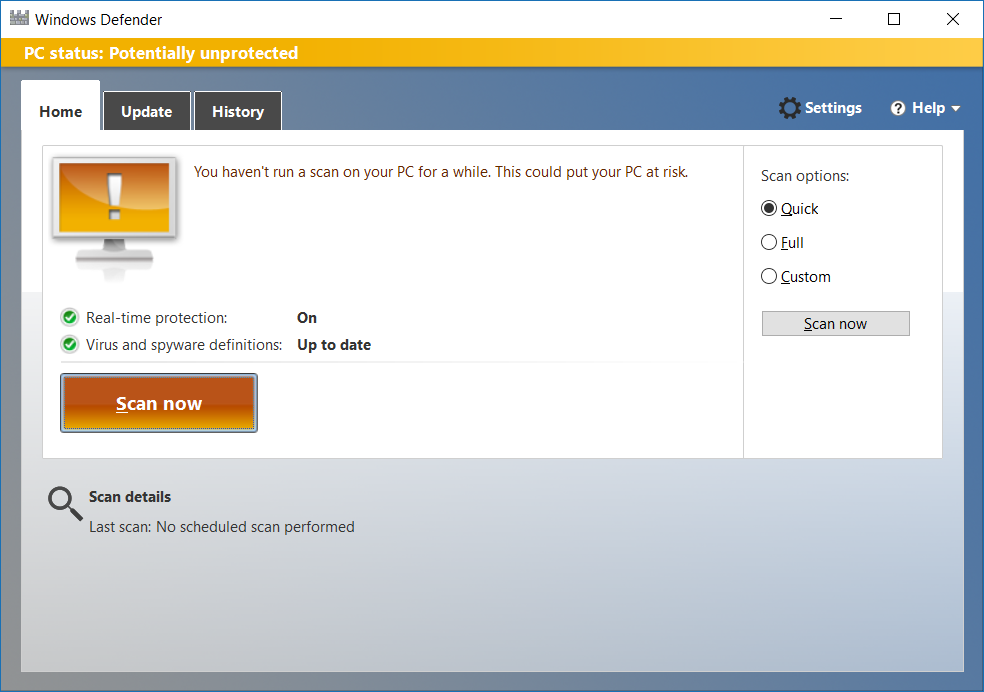Maximize the Windows Defender window
Viewport: 984px width, 692px height.
point(894,19)
